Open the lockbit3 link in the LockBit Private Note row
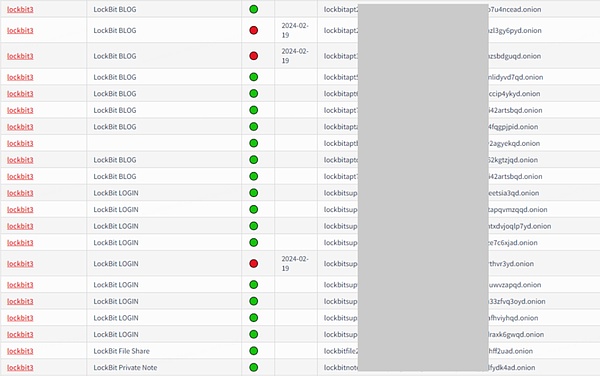Image resolution: width=600 pixels, height=376 pixels. [x=20, y=367]
